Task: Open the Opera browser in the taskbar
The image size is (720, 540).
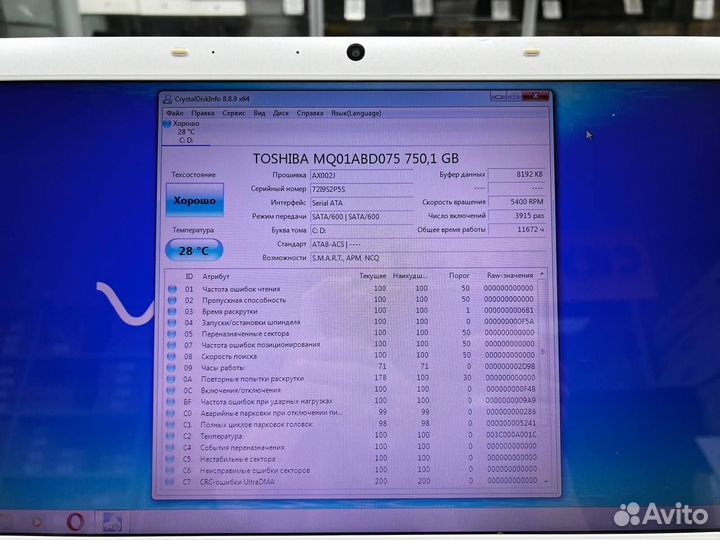Action: pyautogui.click(x=75, y=522)
